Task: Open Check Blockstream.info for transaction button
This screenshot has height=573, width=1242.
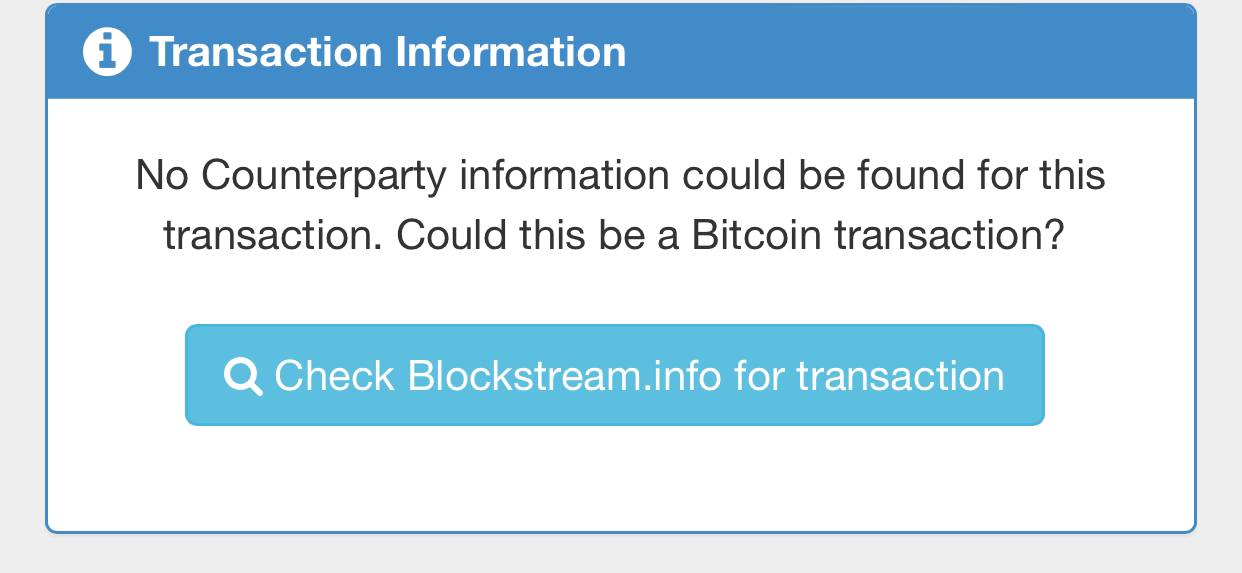Action: click(615, 375)
